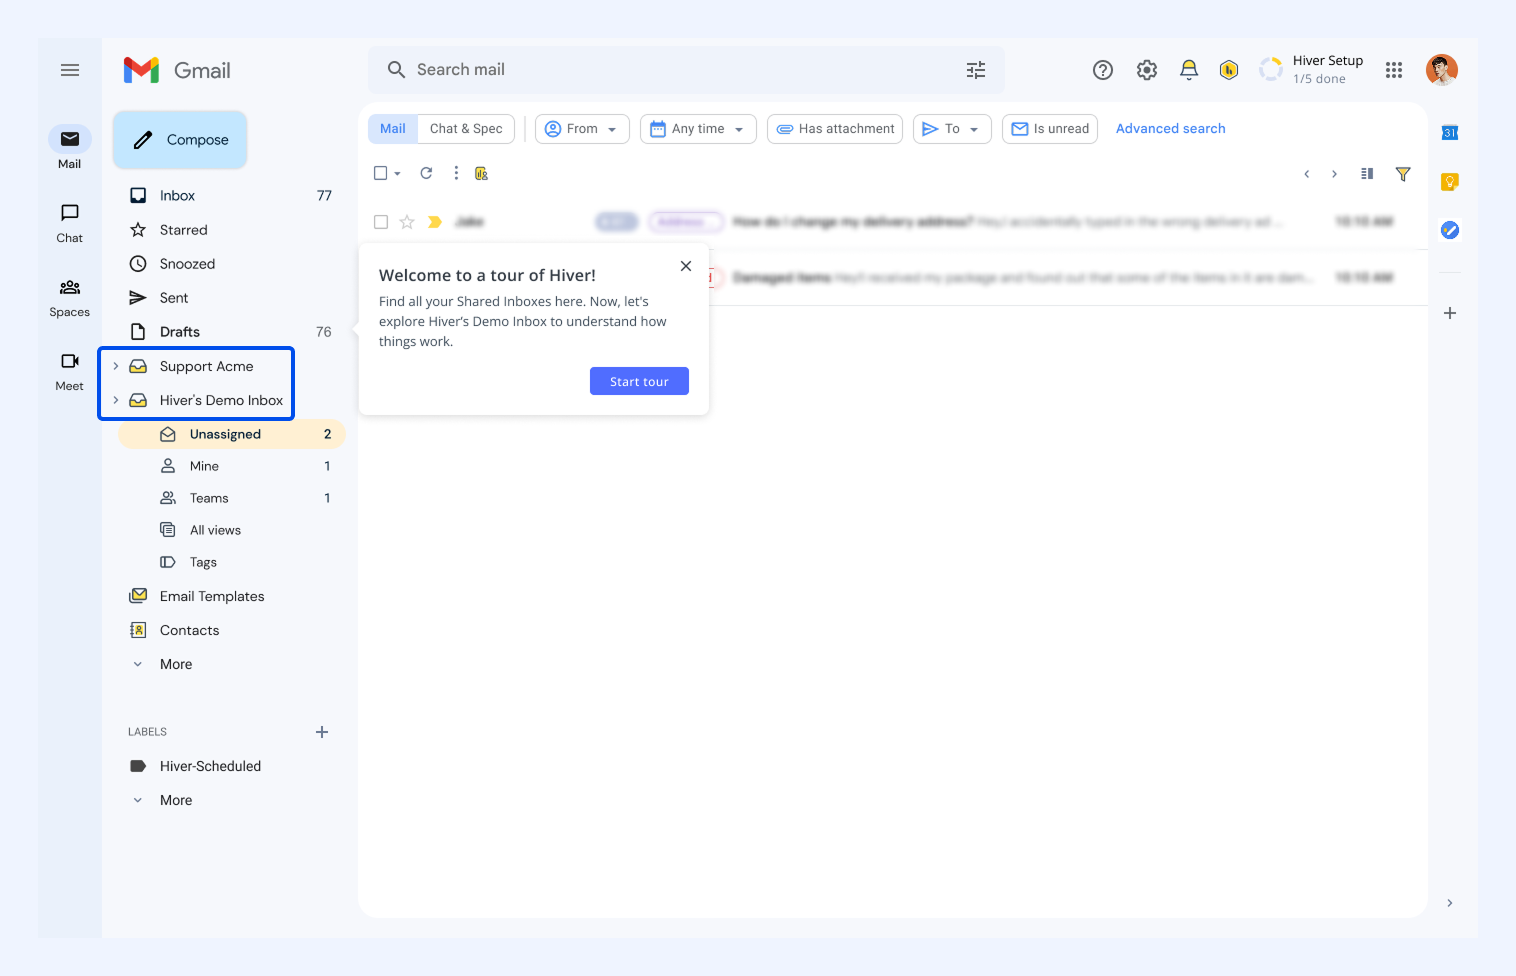This screenshot has width=1516, height=976.
Task: Refresh the mail list
Action: [426, 173]
